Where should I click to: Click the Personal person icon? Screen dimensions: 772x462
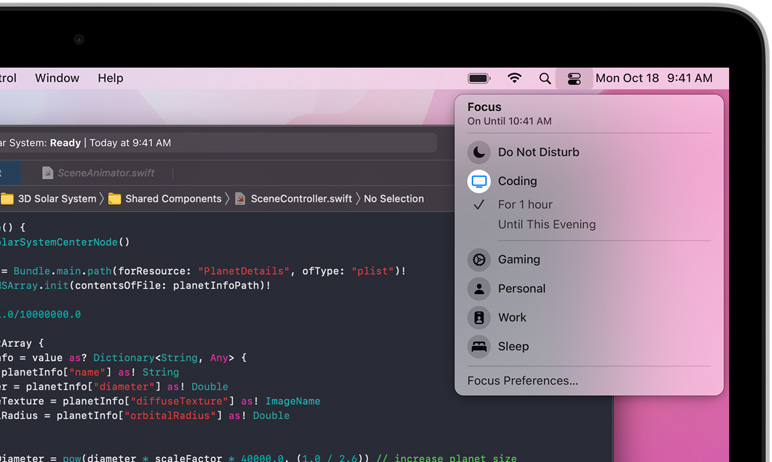point(479,289)
